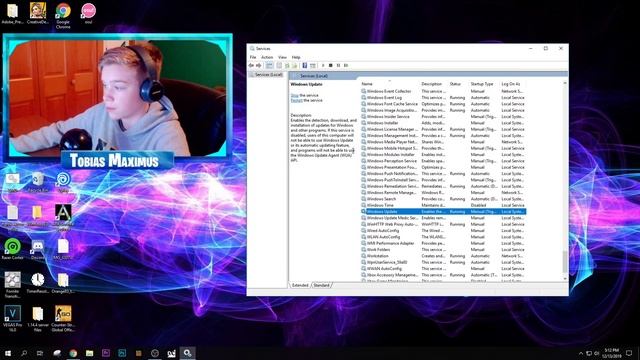
Task: Select the Windows Font Cache Service row
Action: click(x=443, y=104)
